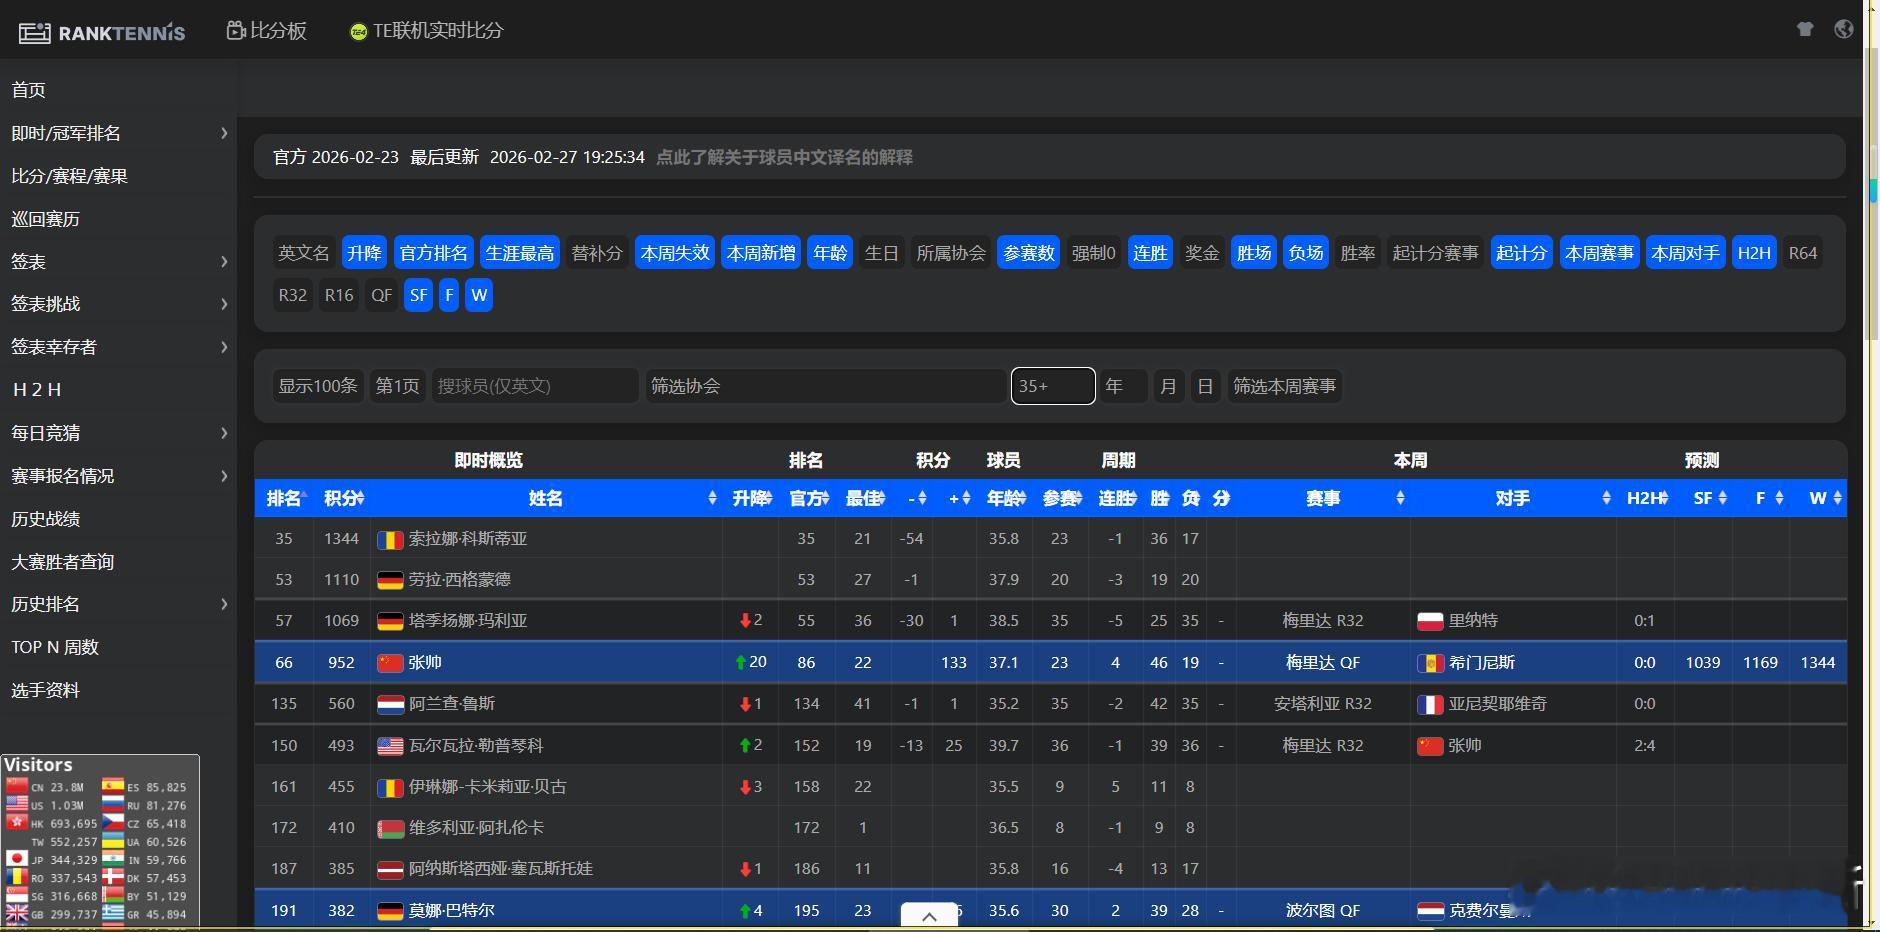
Task: Click the Latvian flag beside 阿纳斯塔西娅·塞瓦斯托娃
Action: click(390, 869)
